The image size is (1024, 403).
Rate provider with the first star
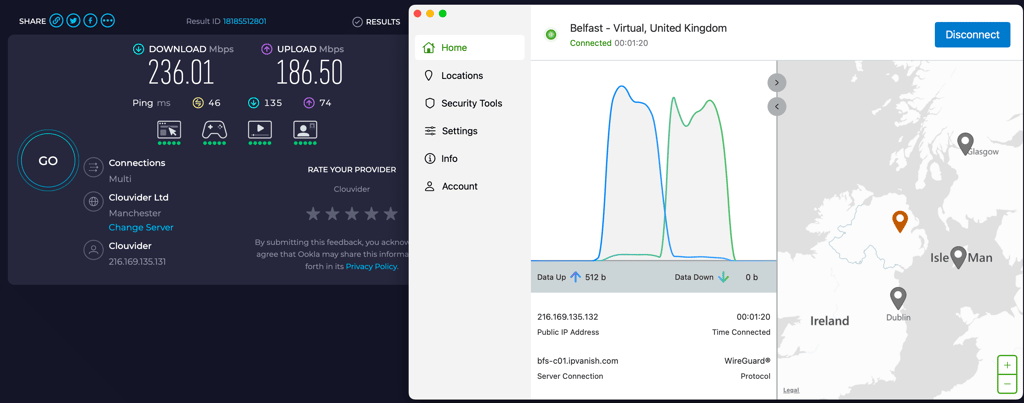(313, 214)
